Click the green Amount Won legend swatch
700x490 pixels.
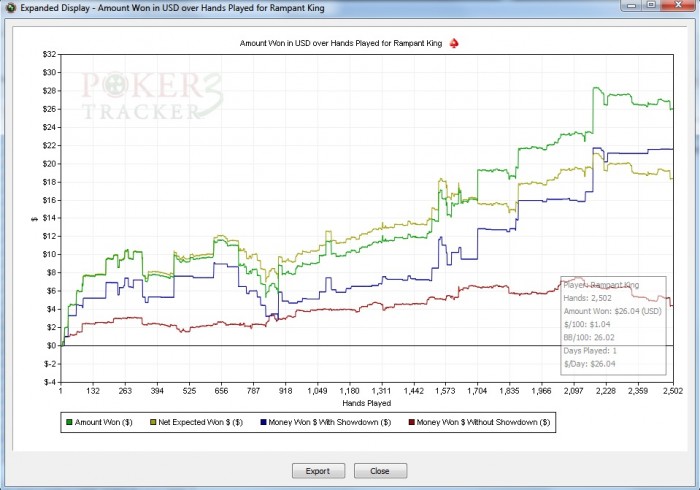tap(69, 422)
